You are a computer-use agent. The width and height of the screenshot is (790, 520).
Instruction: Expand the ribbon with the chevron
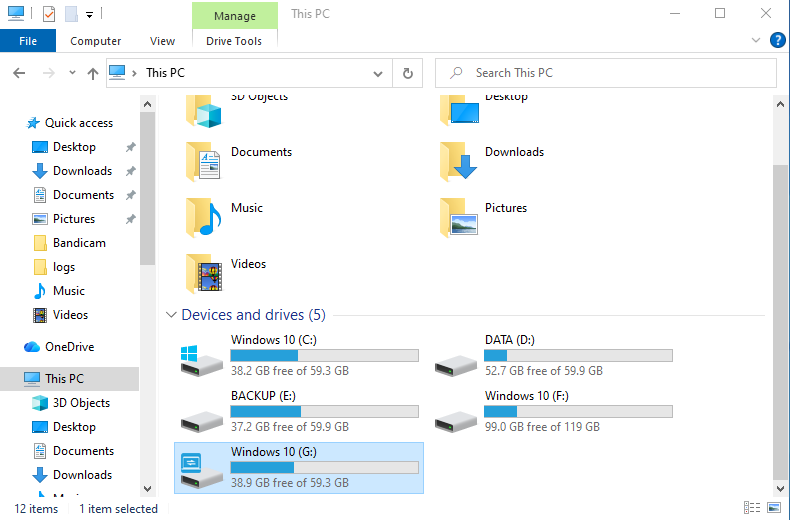pyautogui.click(x=755, y=40)
